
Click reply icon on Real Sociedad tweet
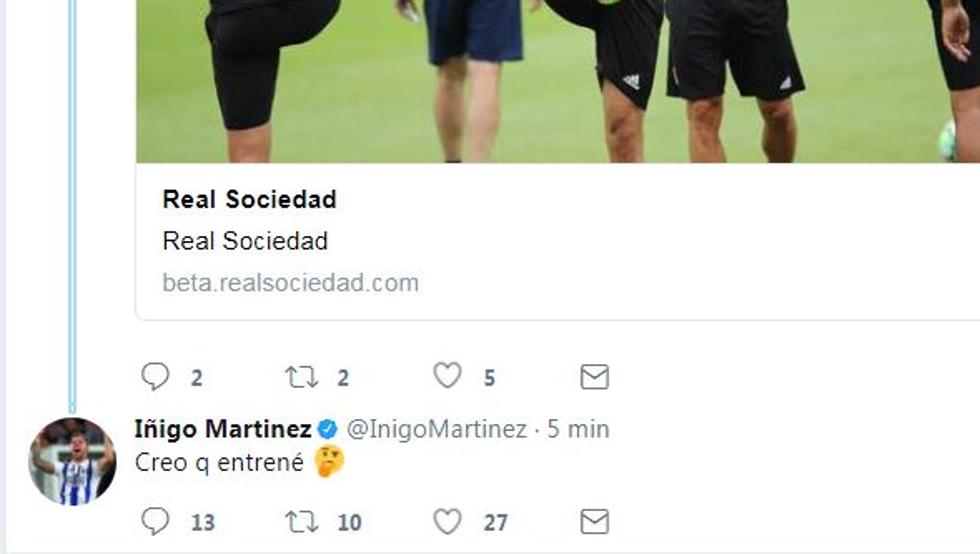click(155, 376)
